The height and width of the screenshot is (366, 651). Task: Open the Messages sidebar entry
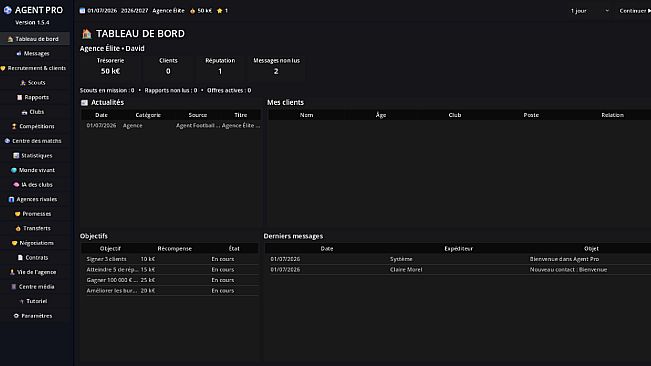pyautogui.click(x=35, y=54)
